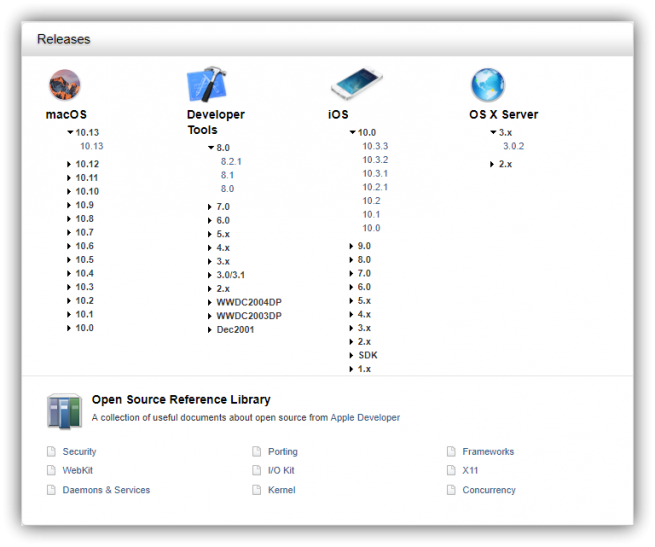Open the Daemons & Services link
655x547 pixels.
[x=106, y=490]
